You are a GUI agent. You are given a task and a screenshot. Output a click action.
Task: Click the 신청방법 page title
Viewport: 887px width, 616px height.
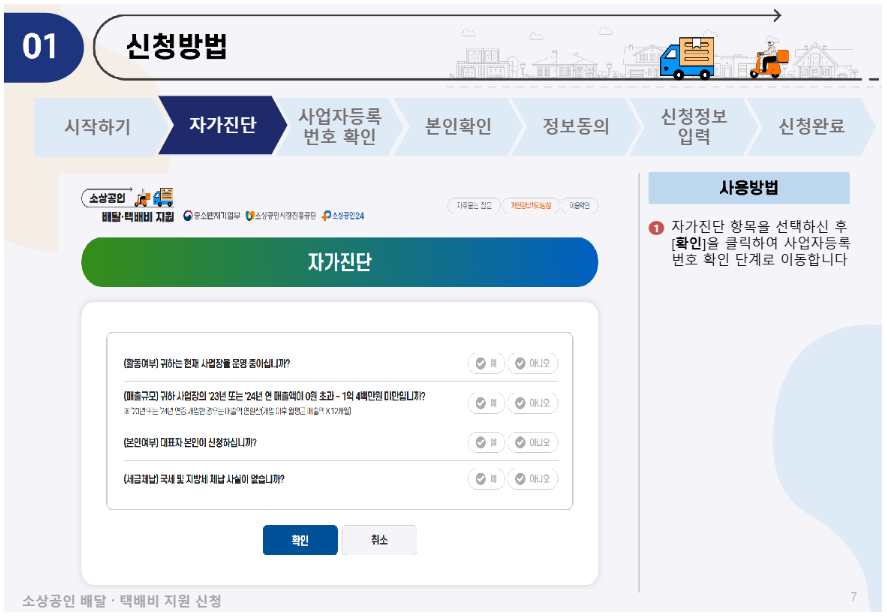coord(176,46)
